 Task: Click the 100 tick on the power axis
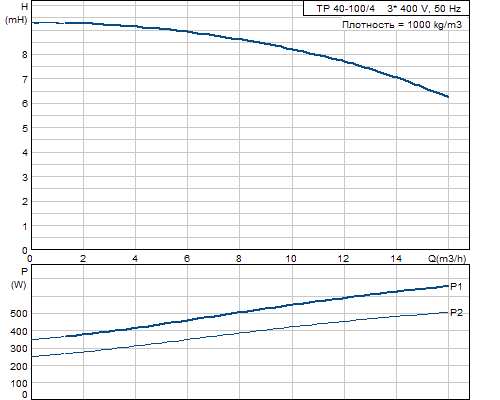[x=19, y=384]
